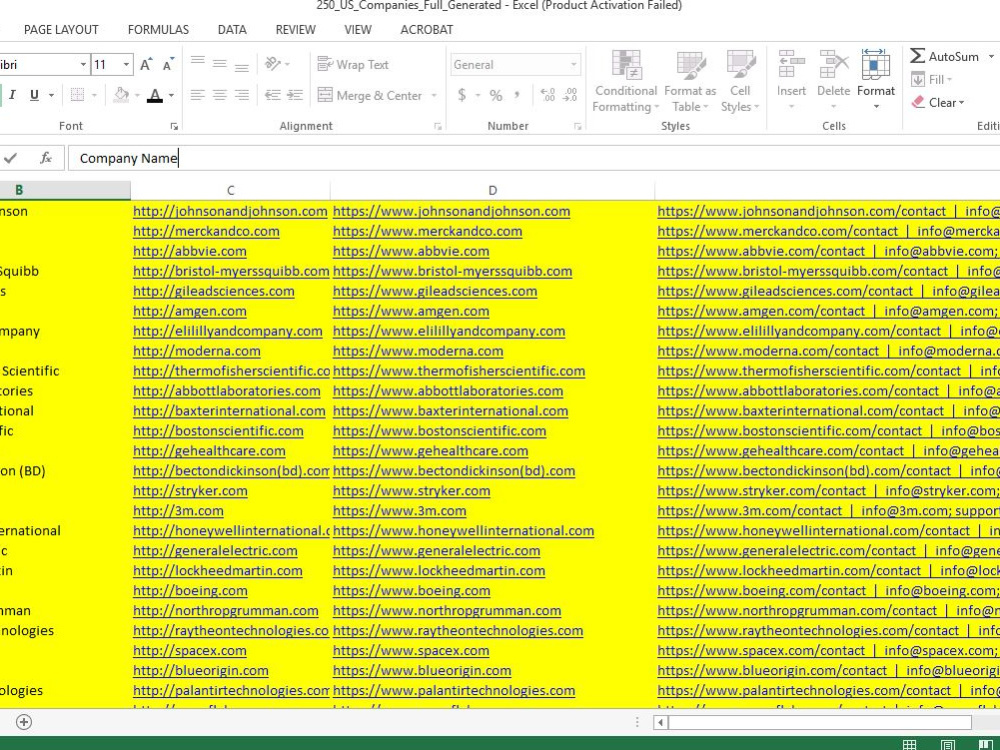Open the underline style dropdown arrow
Viewport: 1000px width, 750px height.
tap(52, 96)
